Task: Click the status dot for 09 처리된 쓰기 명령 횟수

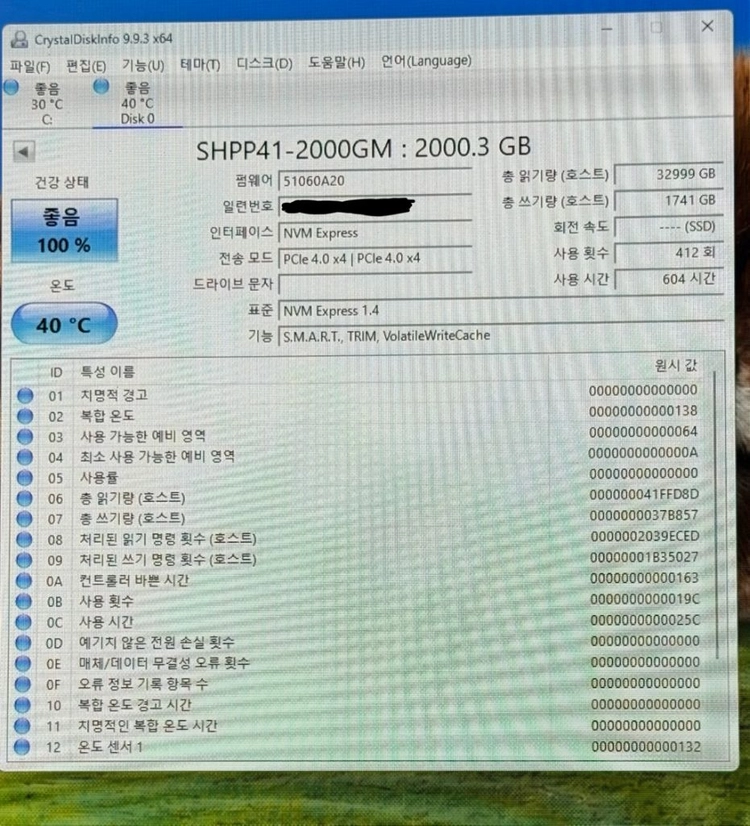Action: (x=24, y=560)
